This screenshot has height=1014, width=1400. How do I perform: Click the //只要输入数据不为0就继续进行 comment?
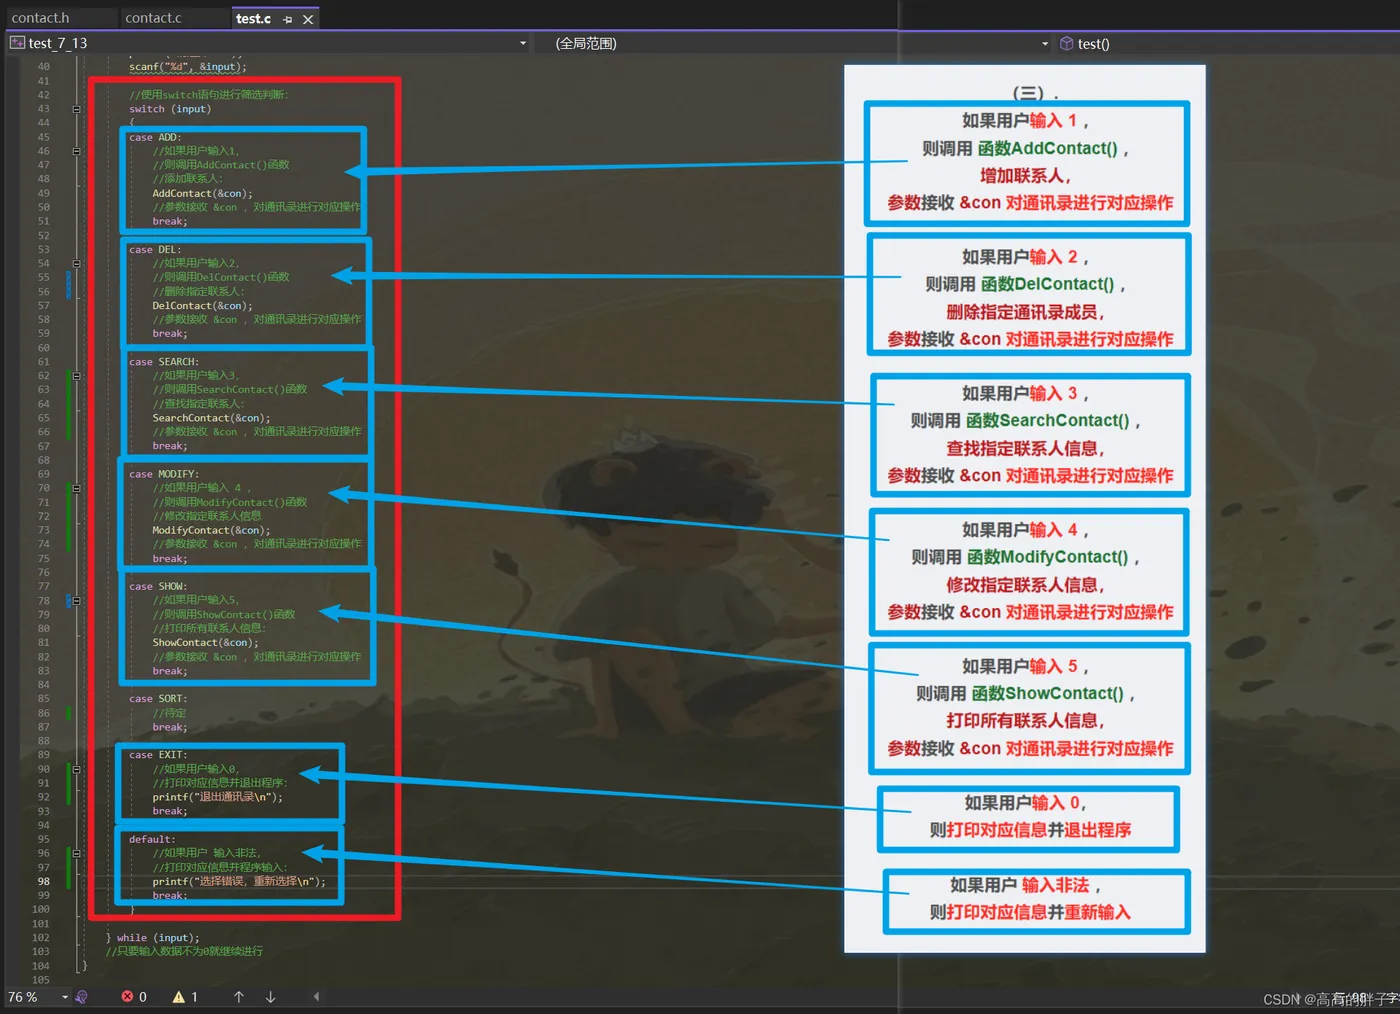click(184, 951)
